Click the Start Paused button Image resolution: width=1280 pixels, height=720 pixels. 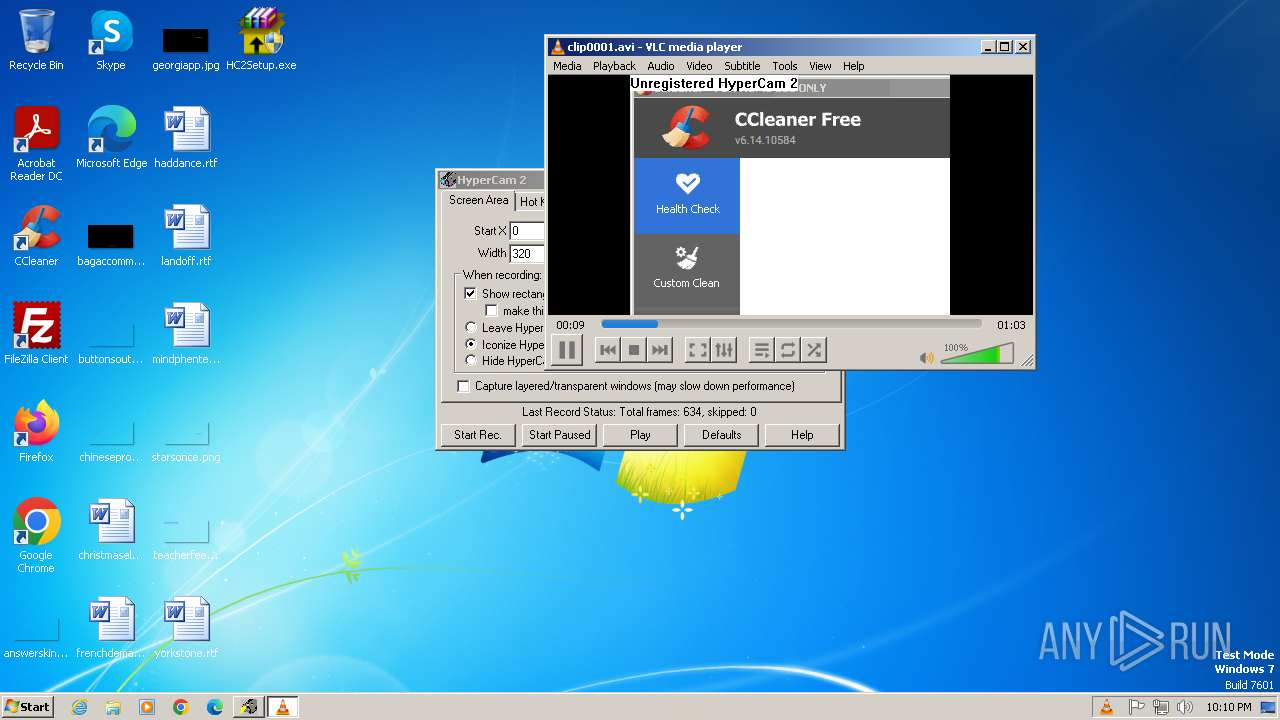[560, 435]
